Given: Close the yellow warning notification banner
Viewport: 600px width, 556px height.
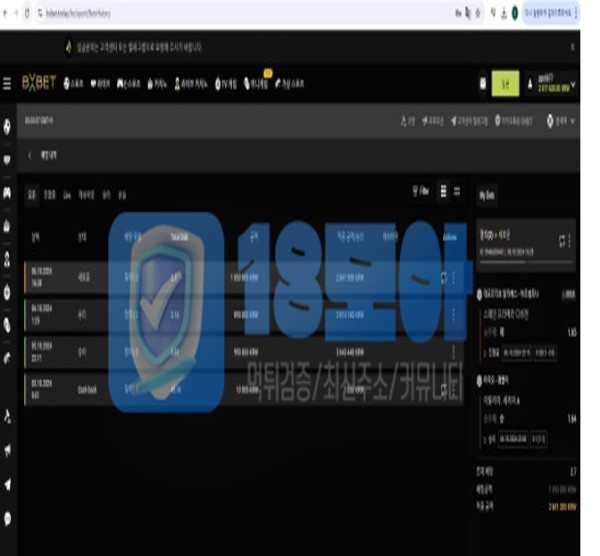Looking at the screenshot, I should 572,47.
